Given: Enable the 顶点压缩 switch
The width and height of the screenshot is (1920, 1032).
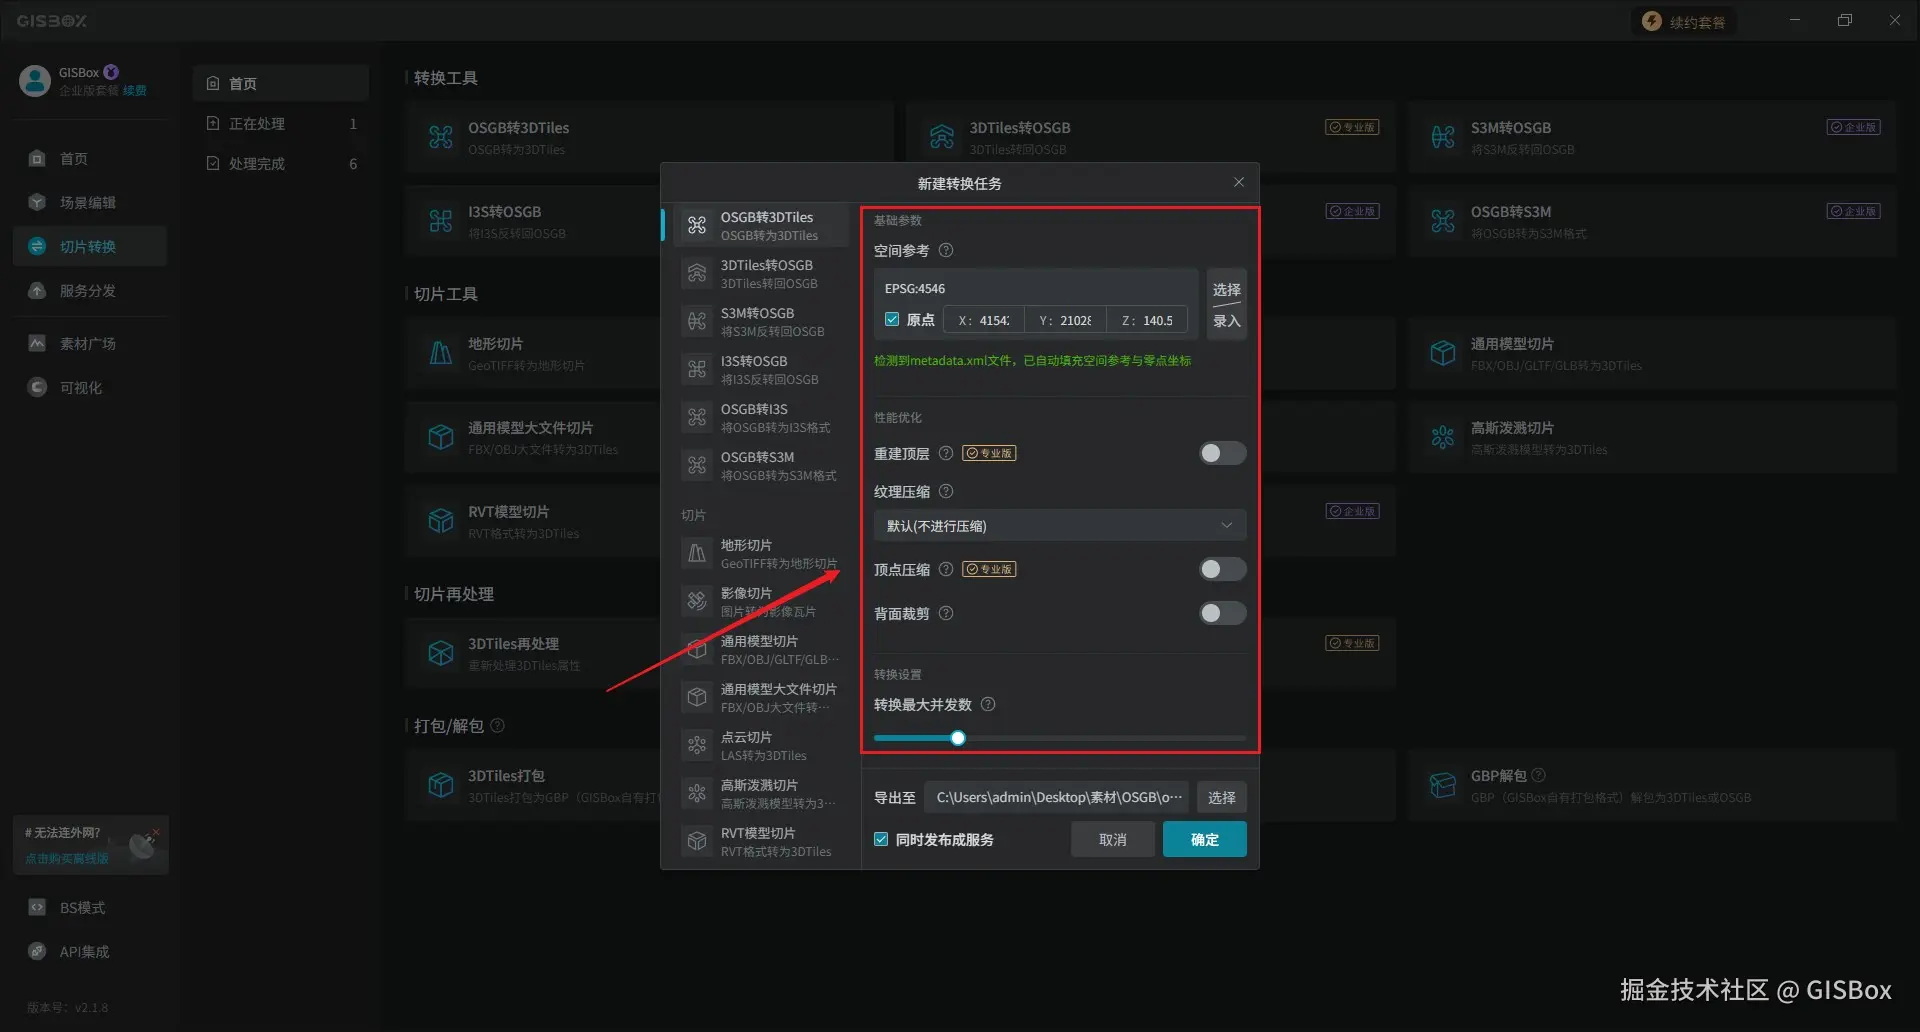Looking at the screenshot, I should pyautogui.click(x=1222, y=569).
